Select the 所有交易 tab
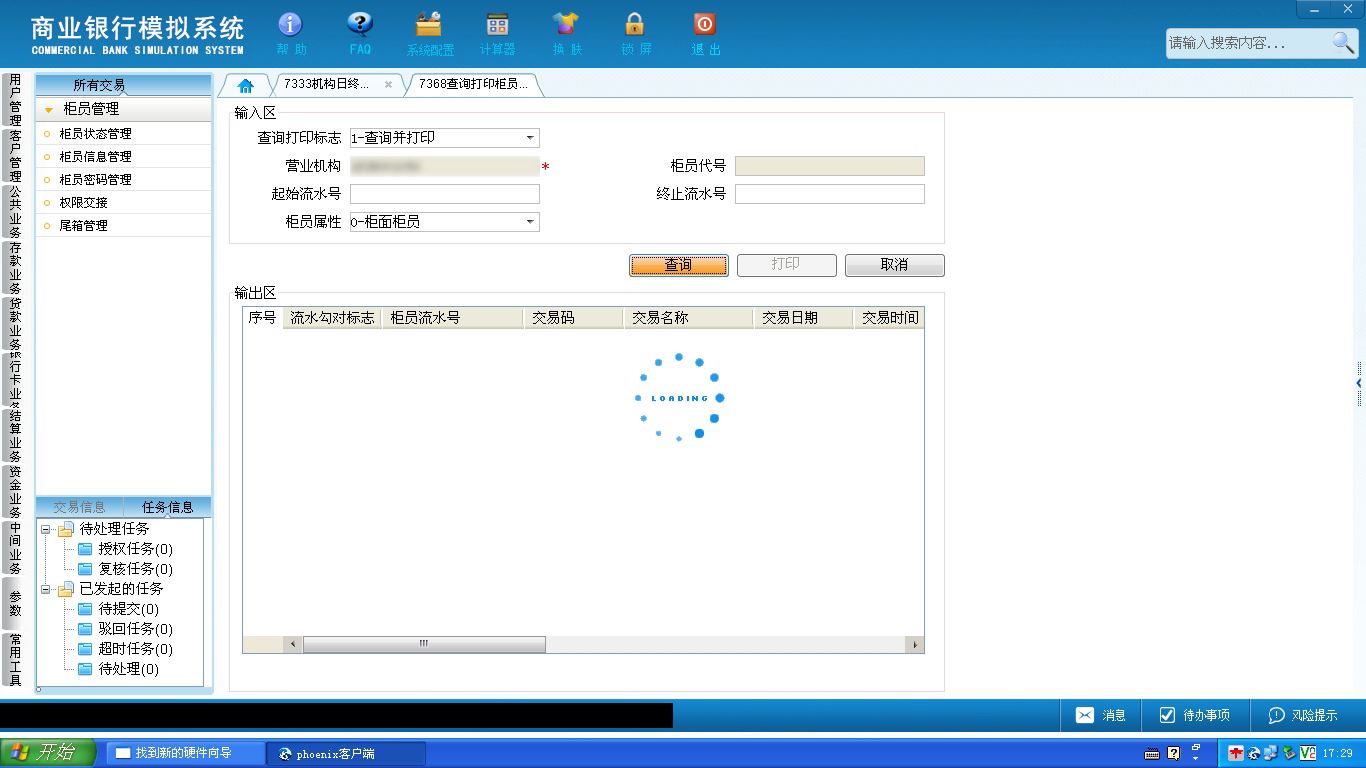This screenshot has width=1366, height=768. (x=99, y=85)
